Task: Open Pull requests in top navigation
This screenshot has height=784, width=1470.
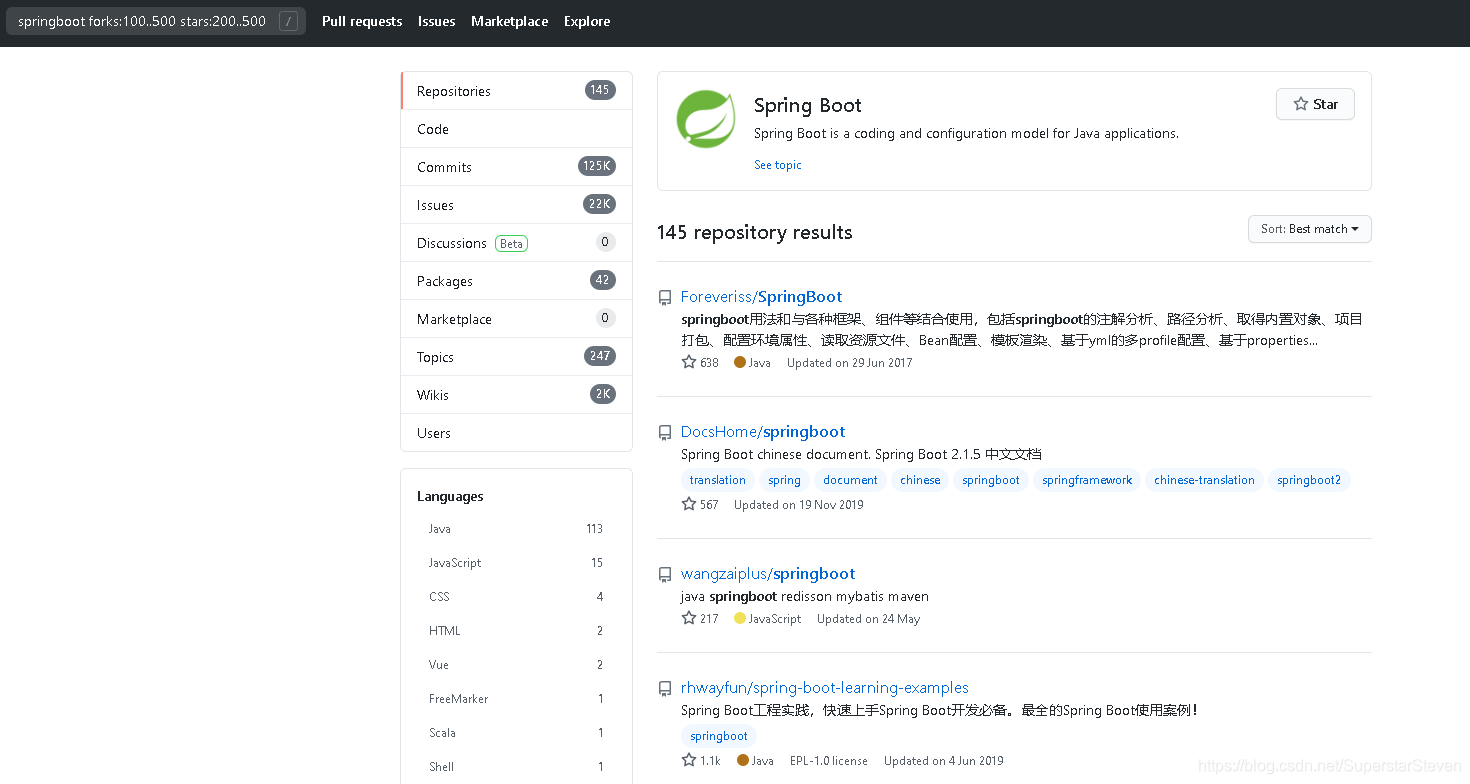Action: pos(362,21)
